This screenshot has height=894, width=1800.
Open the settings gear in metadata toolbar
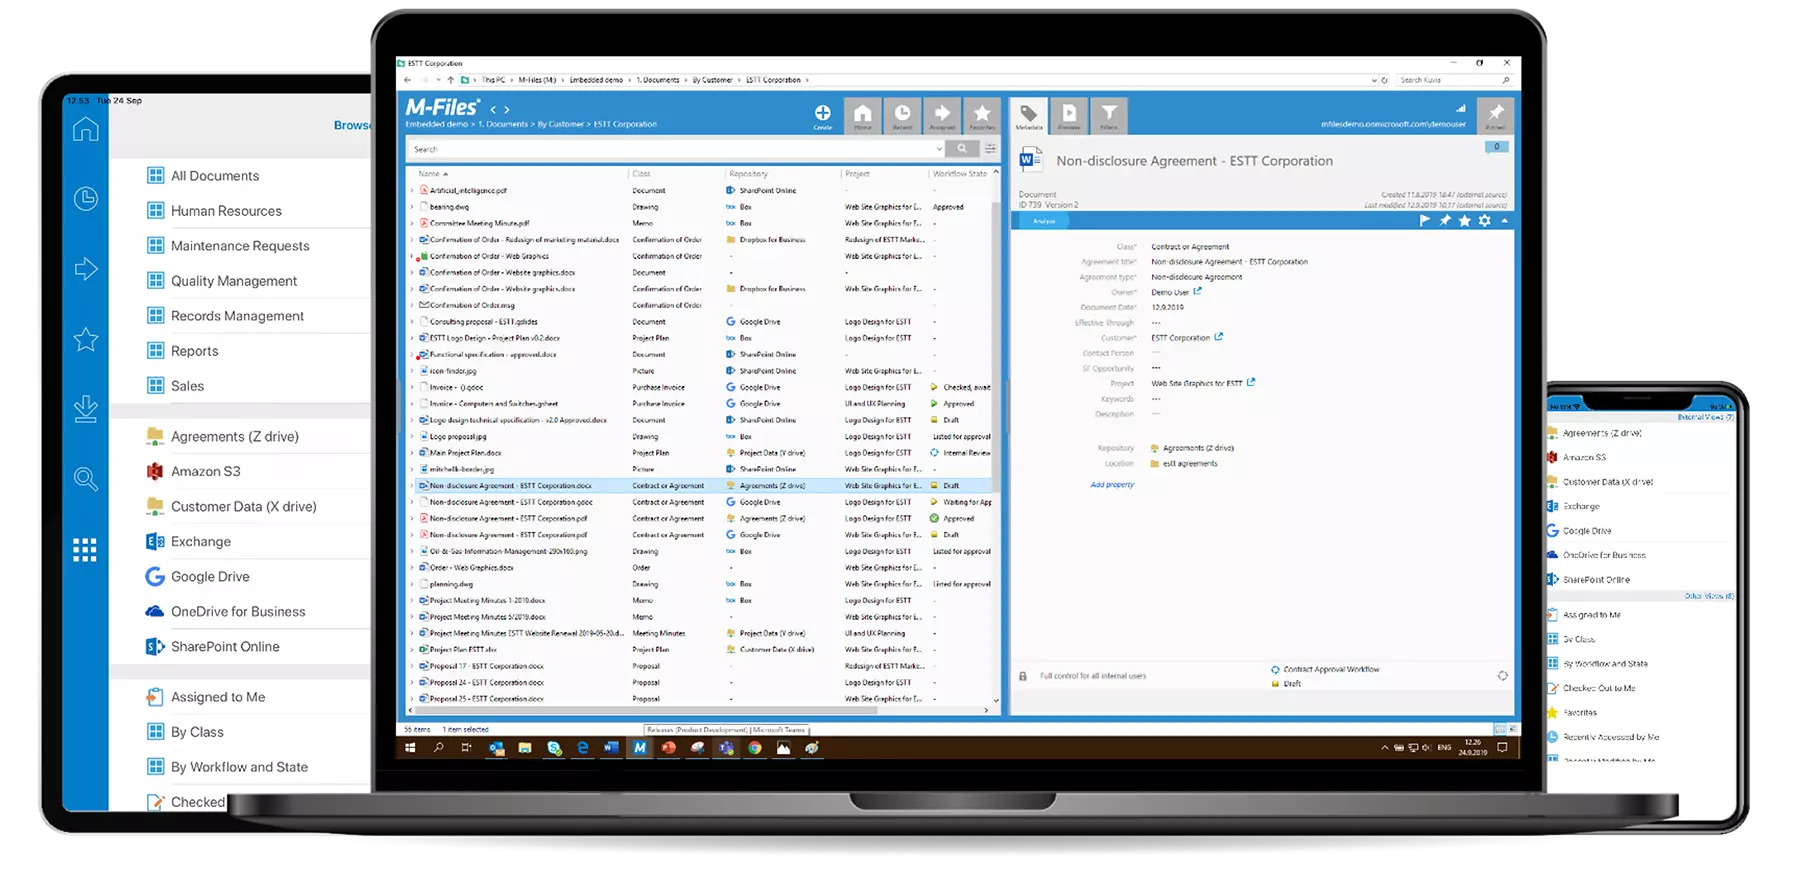[1485, 221]
